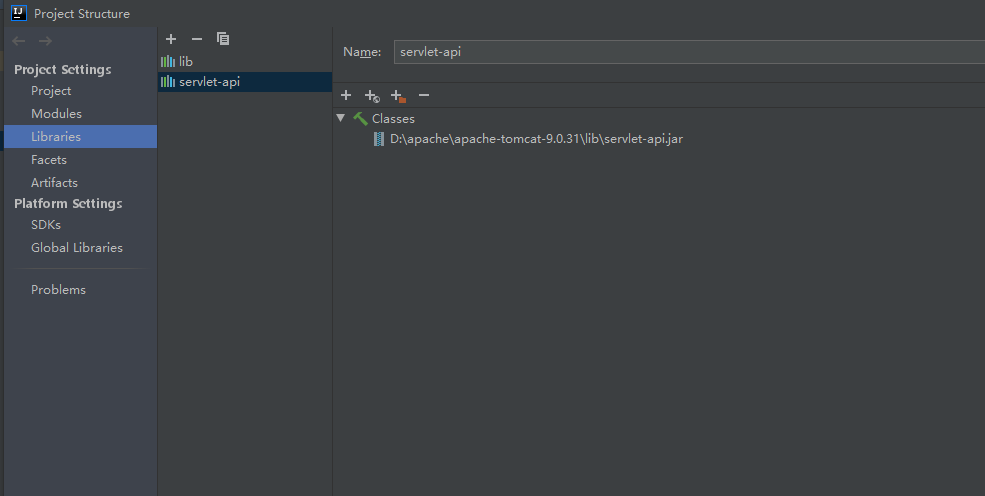Click the Name: label

[362, 52]
